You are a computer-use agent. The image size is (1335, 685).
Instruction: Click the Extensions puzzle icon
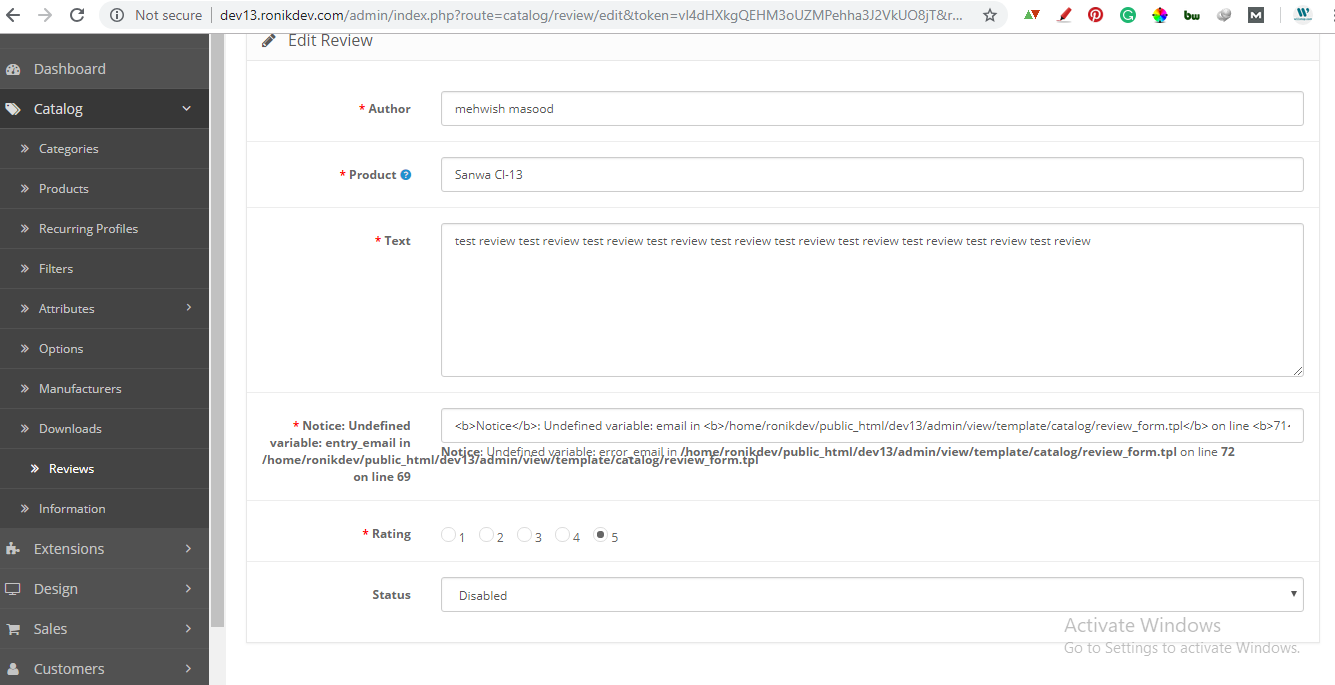[x=13, y=549]
